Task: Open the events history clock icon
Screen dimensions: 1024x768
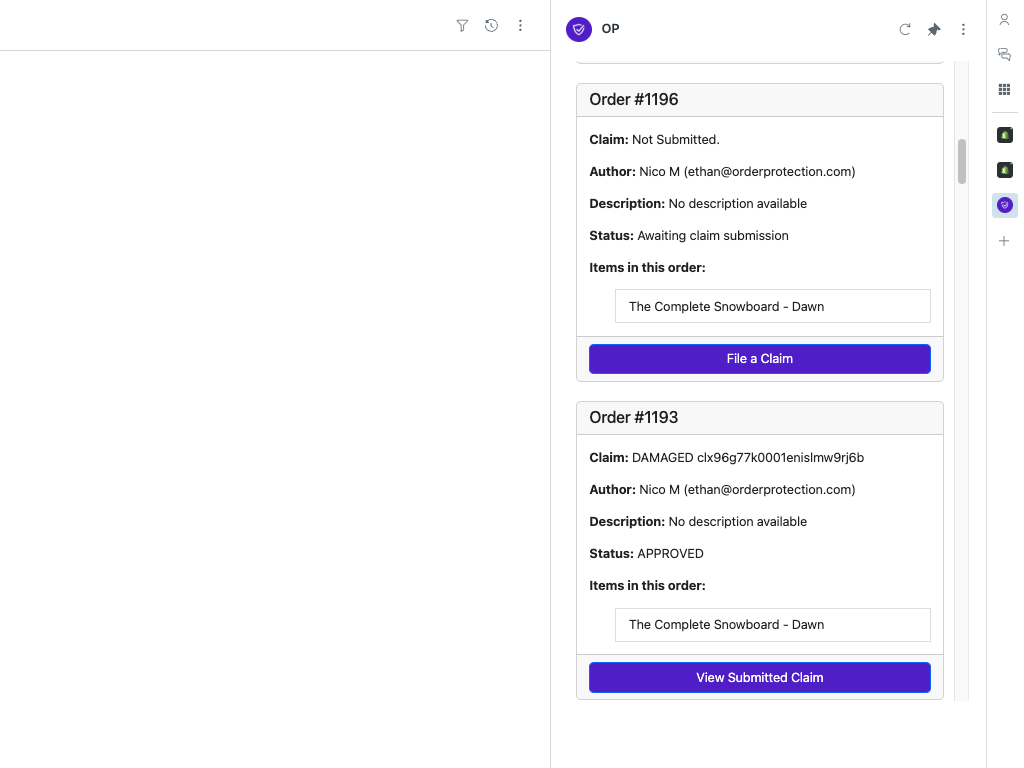Action: [x=491, y=26]
